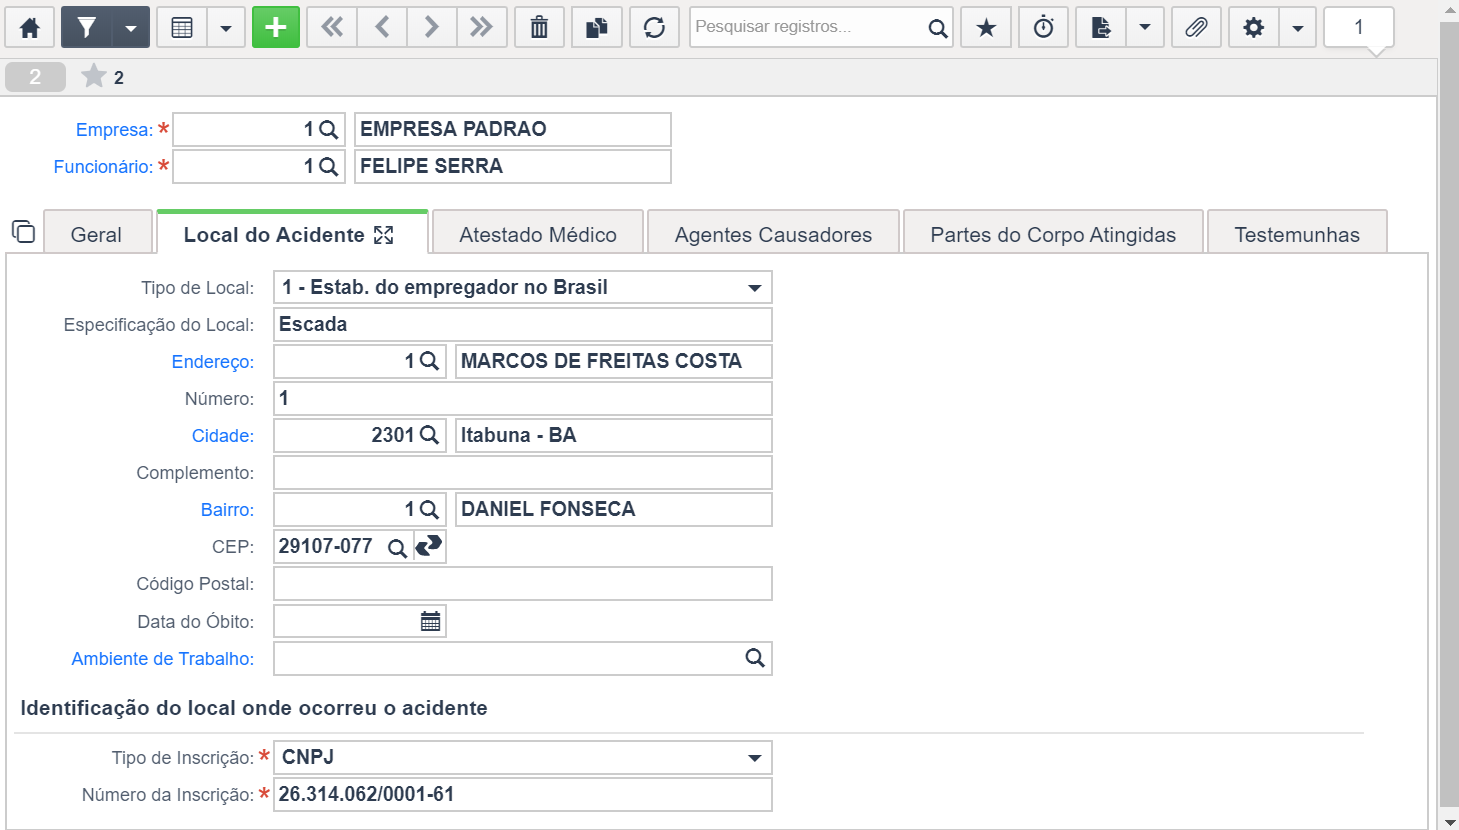Add a new record with green plus
This screenshot has height=830, width=1459.
(x=276, y=27)
